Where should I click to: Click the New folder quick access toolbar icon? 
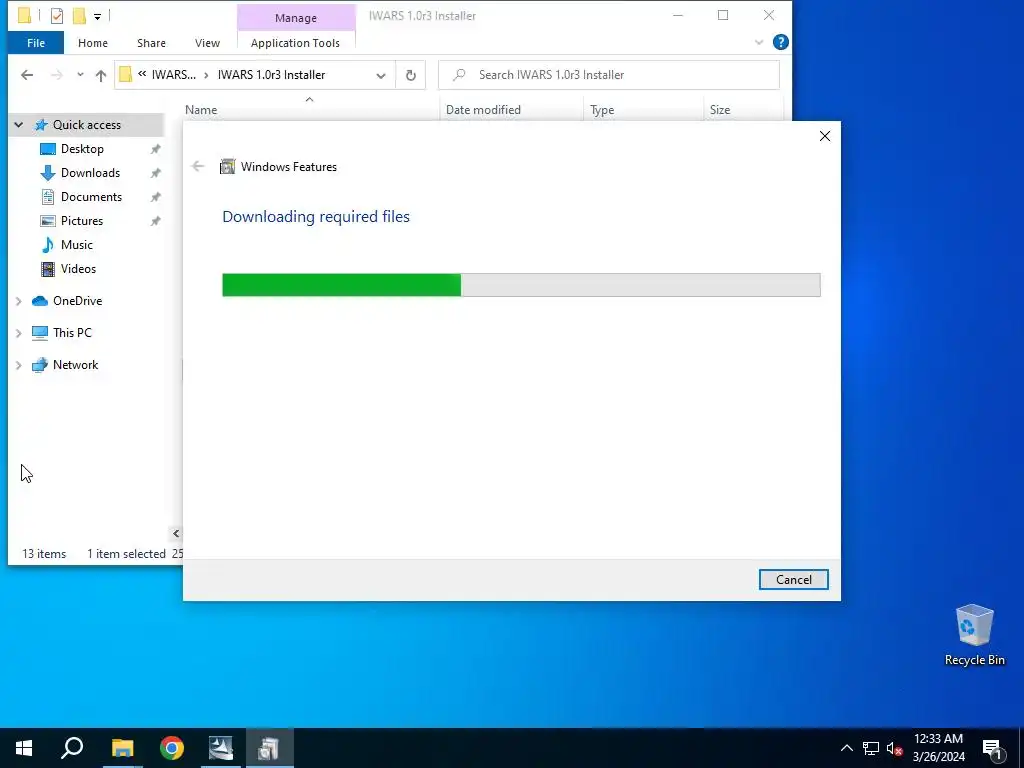click(x=79, y=16)
